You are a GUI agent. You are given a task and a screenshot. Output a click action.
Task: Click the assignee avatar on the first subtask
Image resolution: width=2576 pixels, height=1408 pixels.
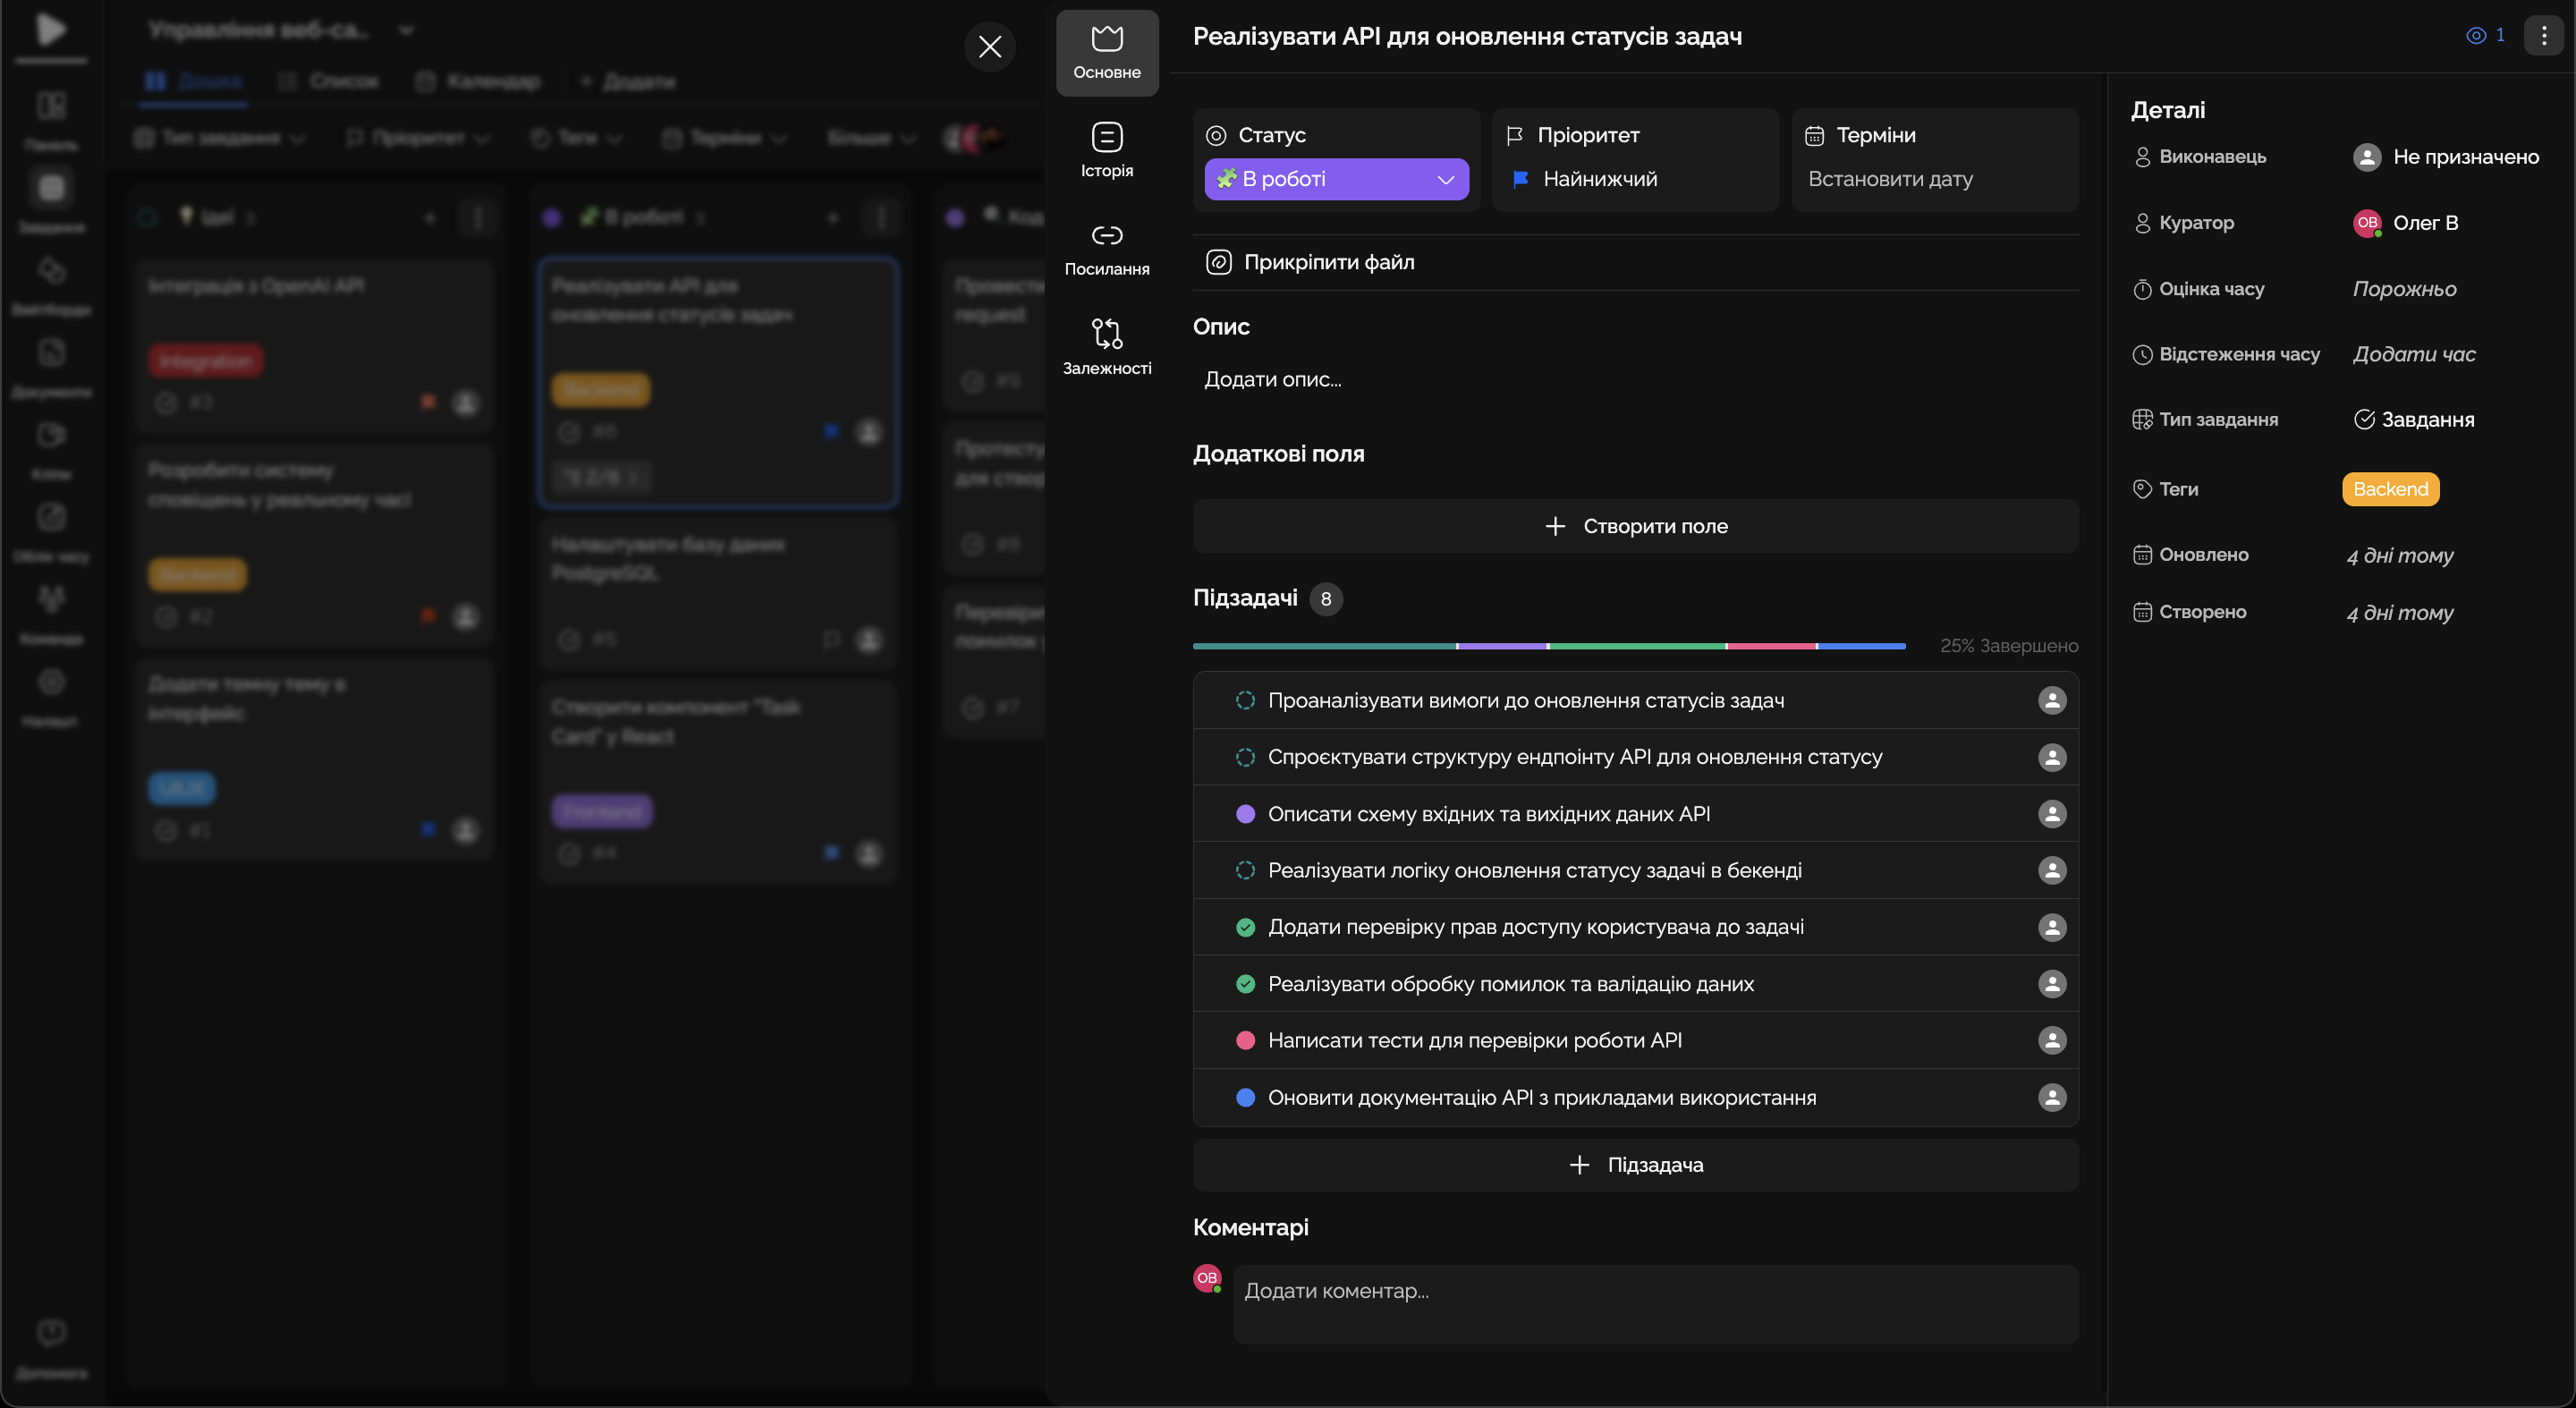click(2052, 701)
